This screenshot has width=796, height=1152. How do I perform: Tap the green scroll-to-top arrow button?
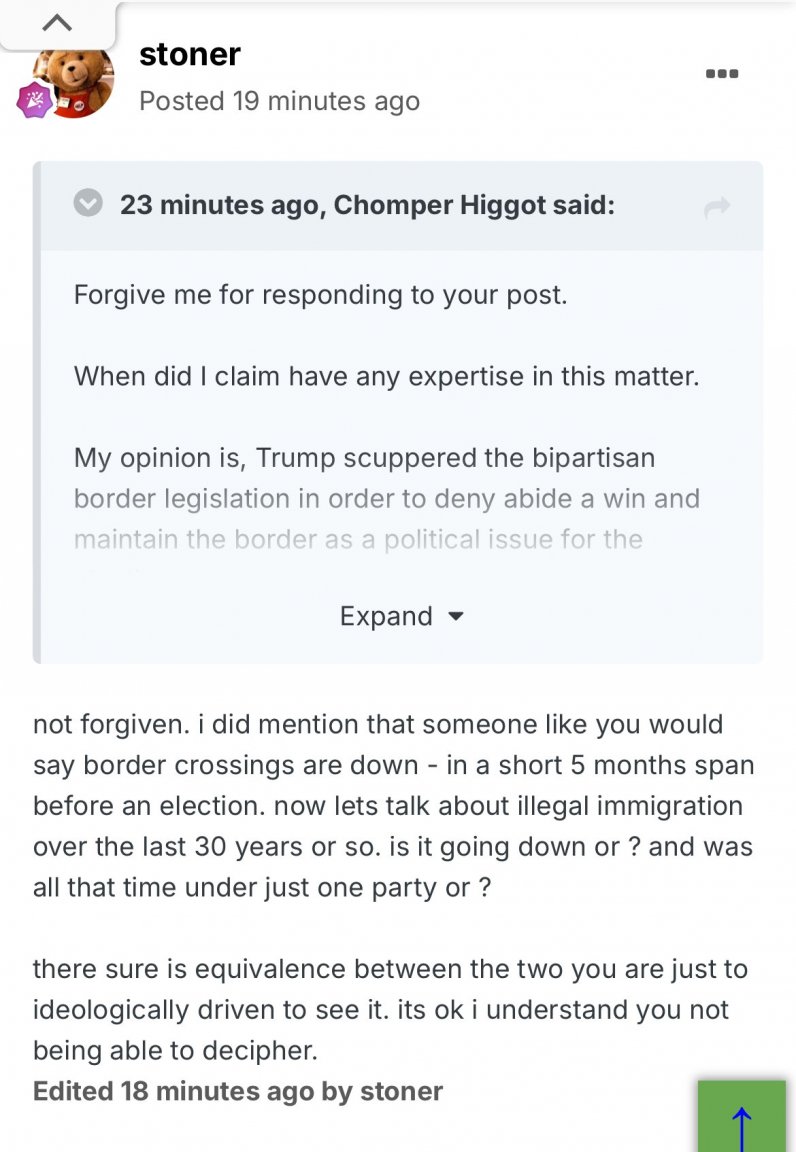click(x=742, y=1117)
